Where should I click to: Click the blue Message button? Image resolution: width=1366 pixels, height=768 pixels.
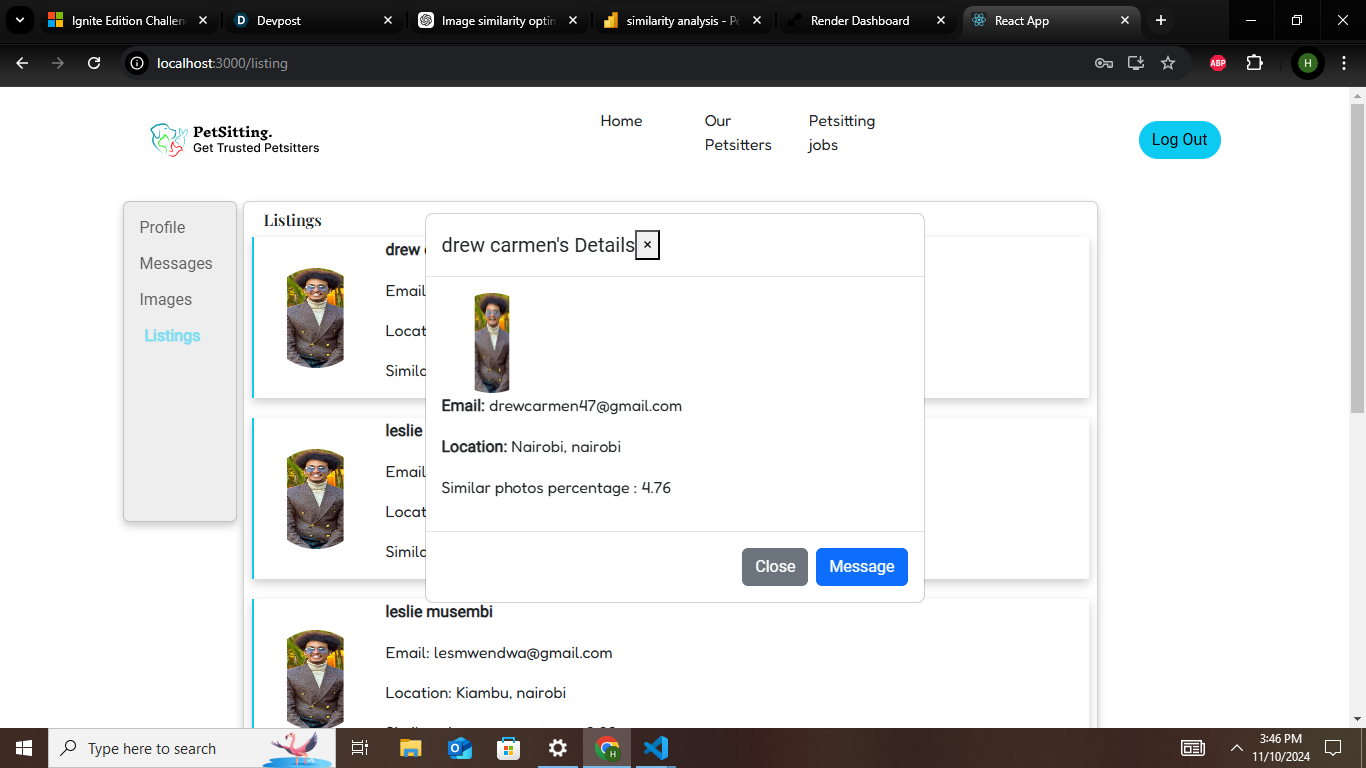[862, 567]
